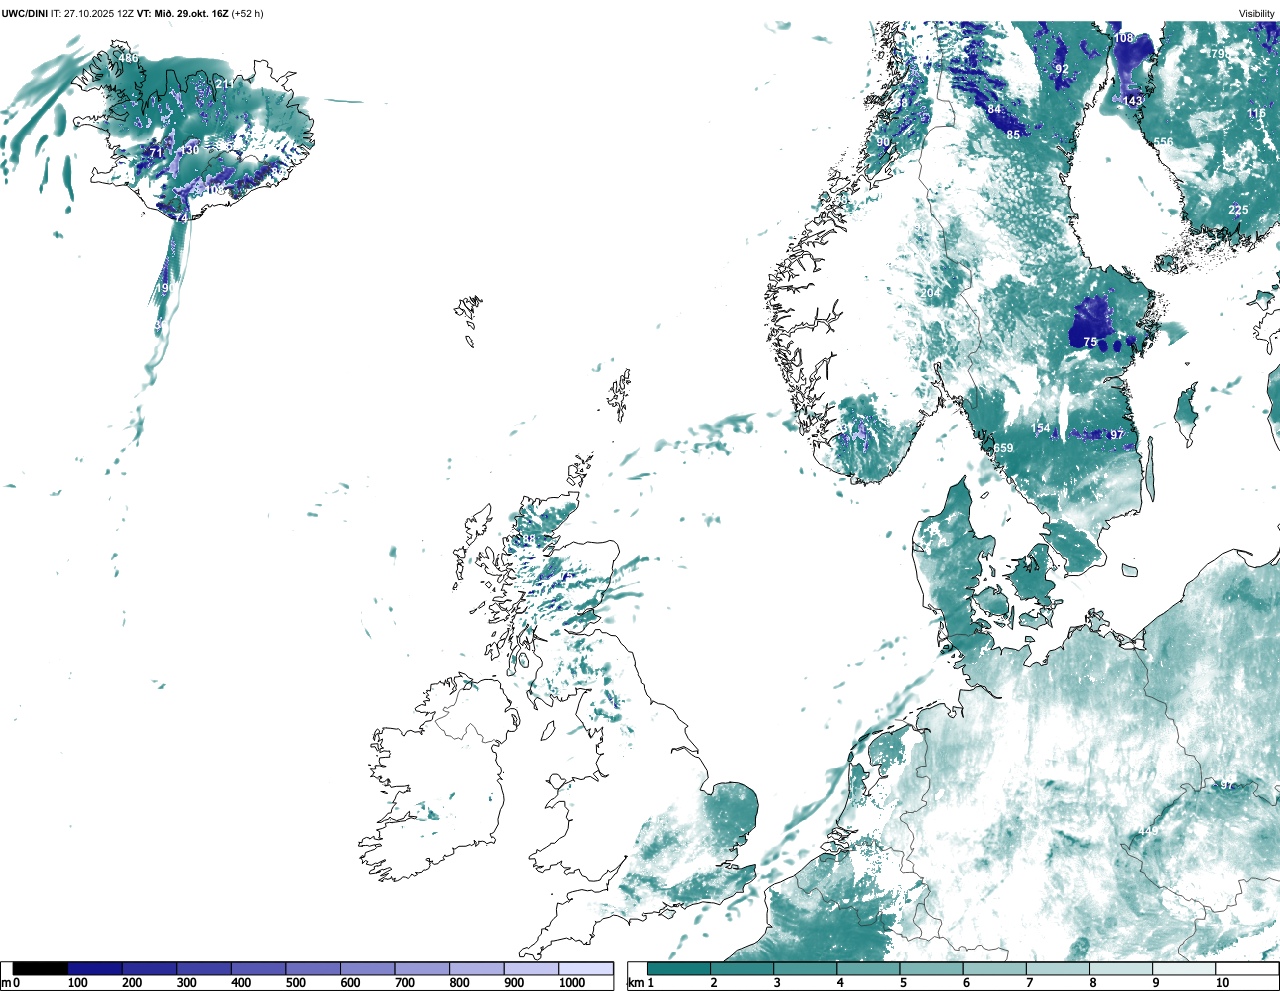This screenshot has height=991, width=1280.
Task: Click the '116' value in eastern Finland
Action: pyautogui.click(x=1256, y=114)
